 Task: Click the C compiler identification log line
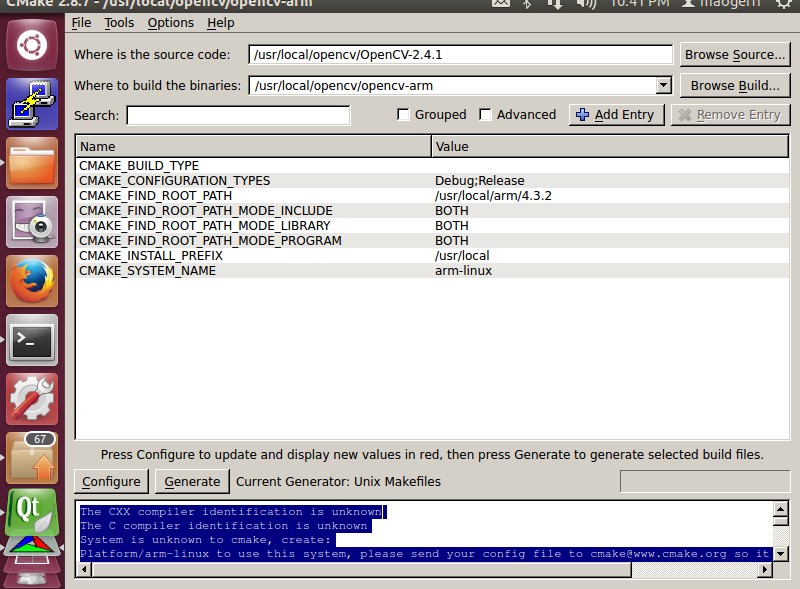[223, 526]
